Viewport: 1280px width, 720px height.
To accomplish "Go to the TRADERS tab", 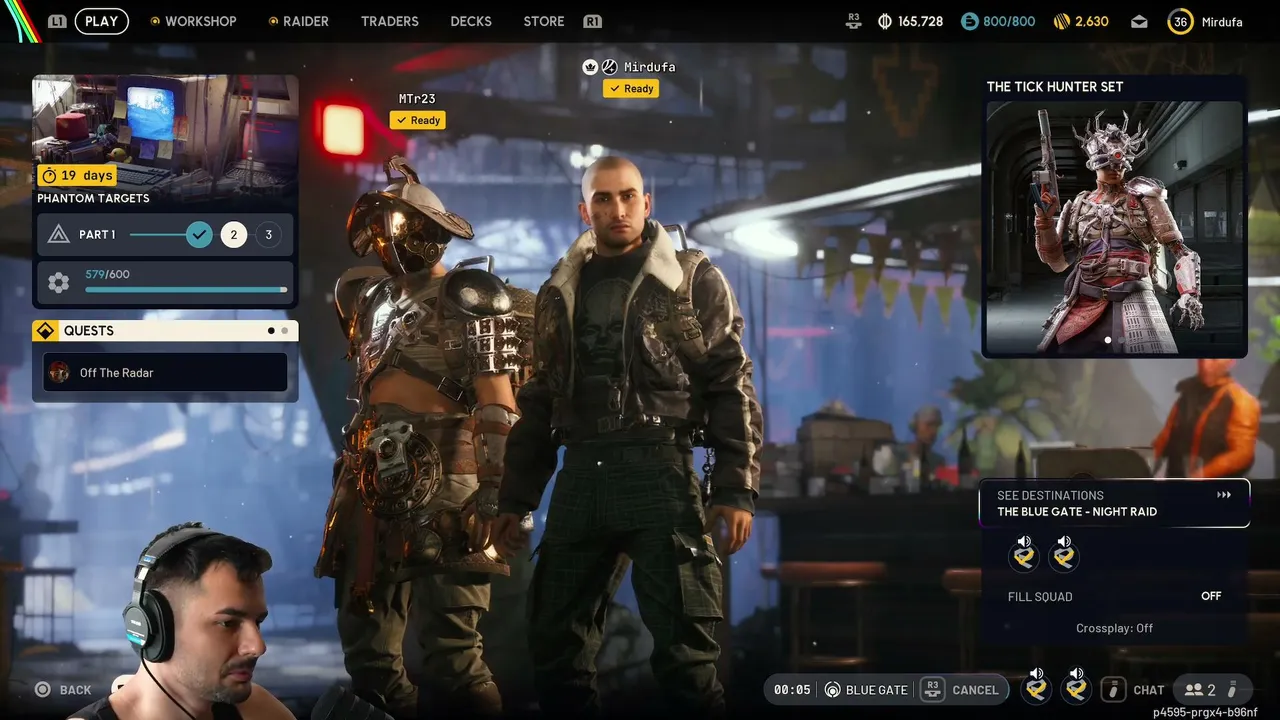I will coord(390,21).
